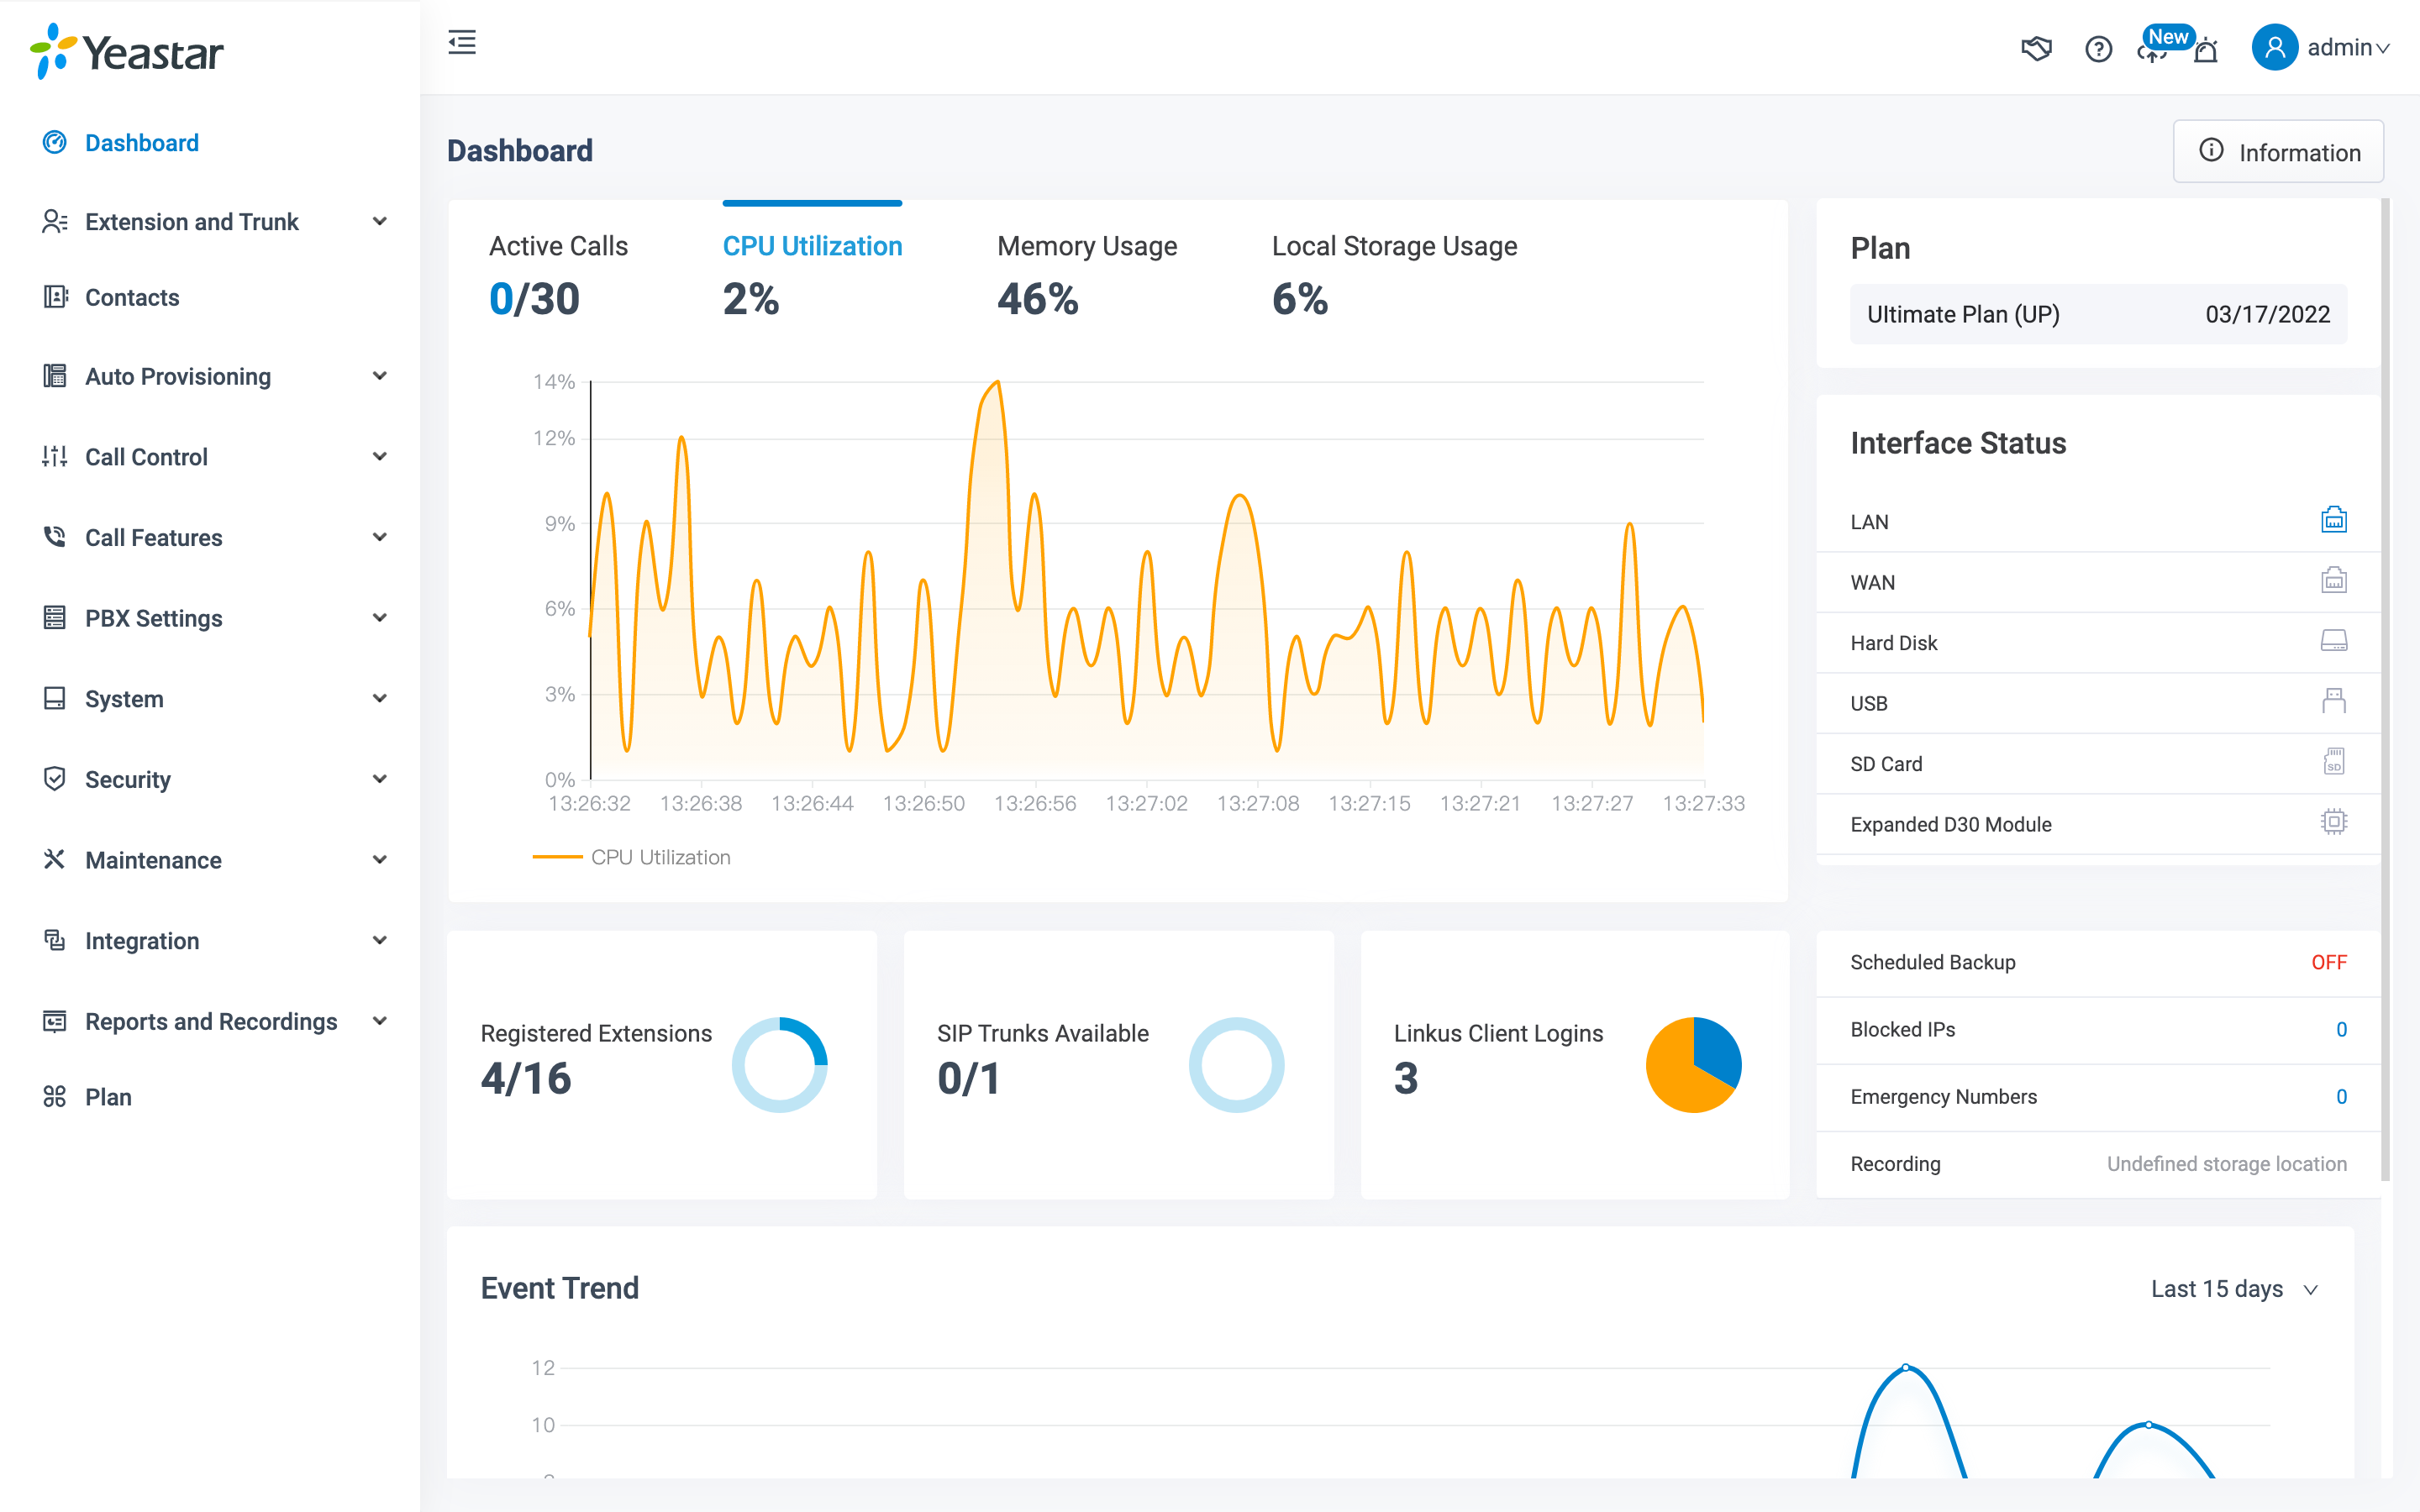This screenshot has height=1512, width=2420.
Task: Click the Information button top right
Action: 2277,150
